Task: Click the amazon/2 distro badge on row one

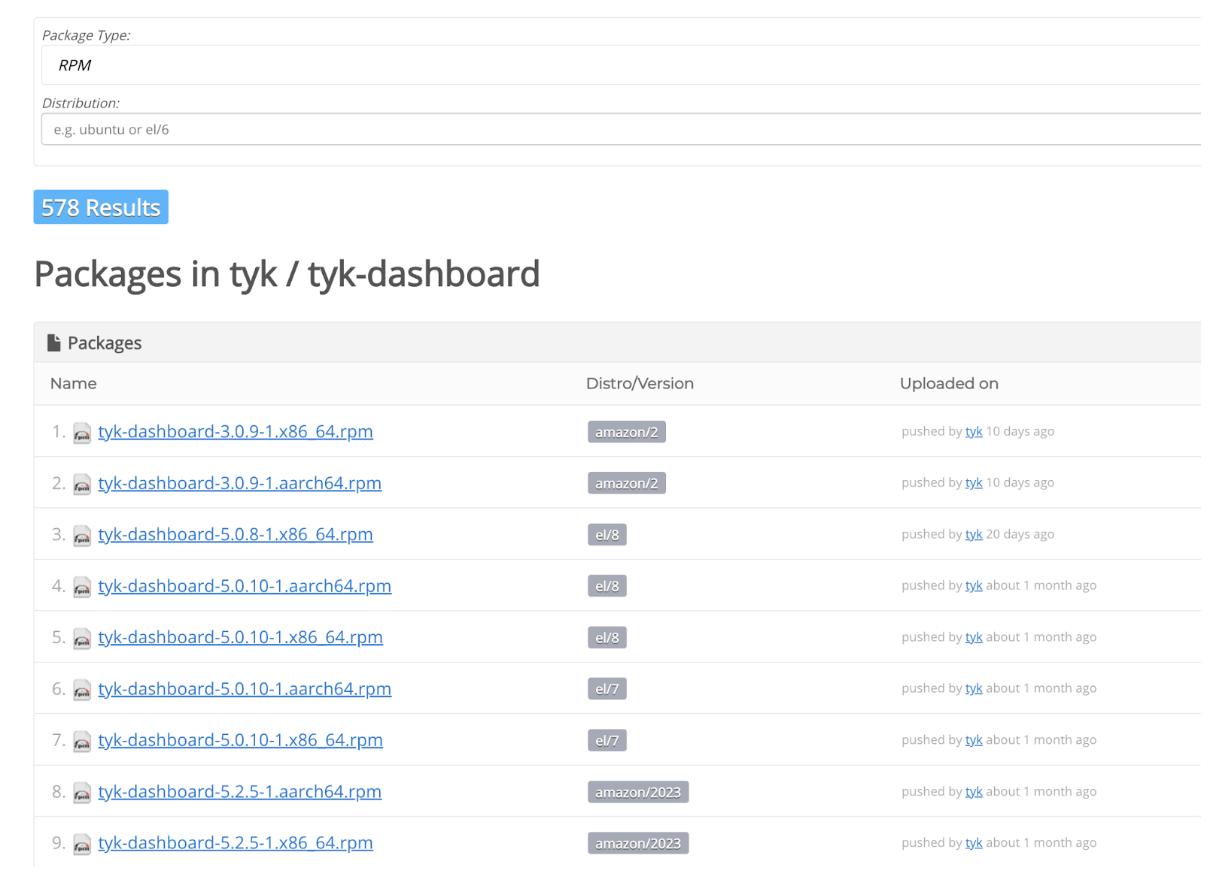Action: click(x=626, y=431)
